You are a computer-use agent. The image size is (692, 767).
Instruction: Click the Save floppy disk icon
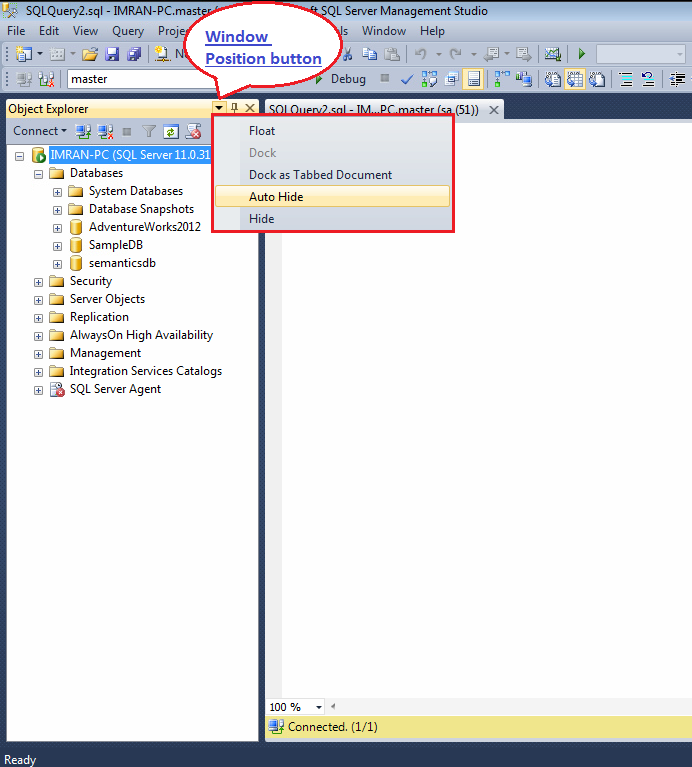click(x=112, y=54)
